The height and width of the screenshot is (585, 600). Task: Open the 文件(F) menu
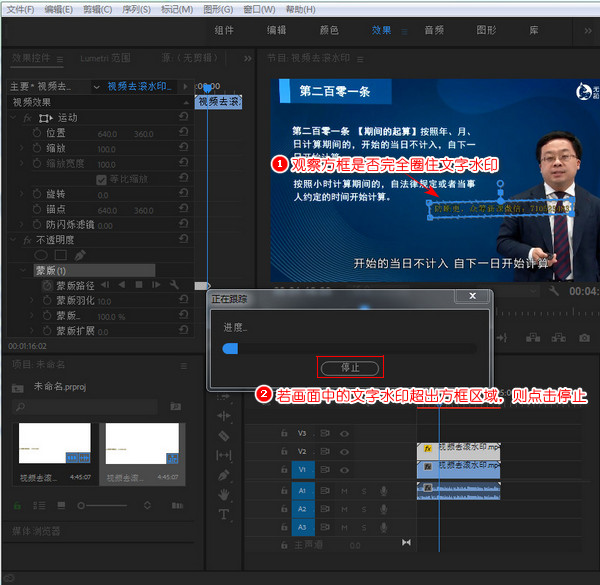[x=20, y=9]
